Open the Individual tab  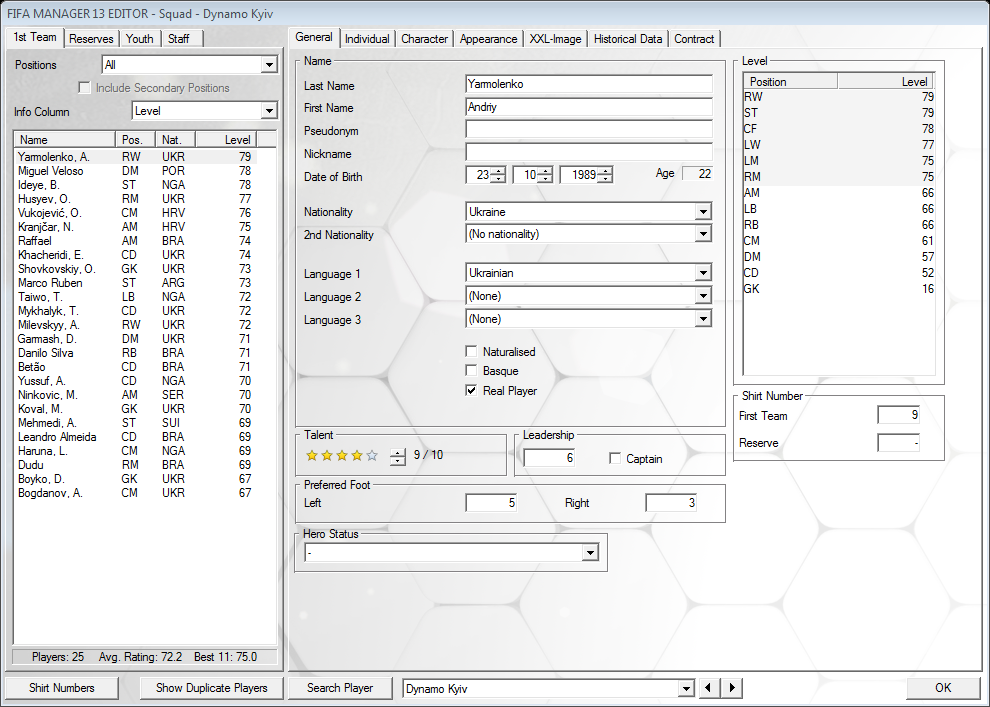tap(367, 39)
